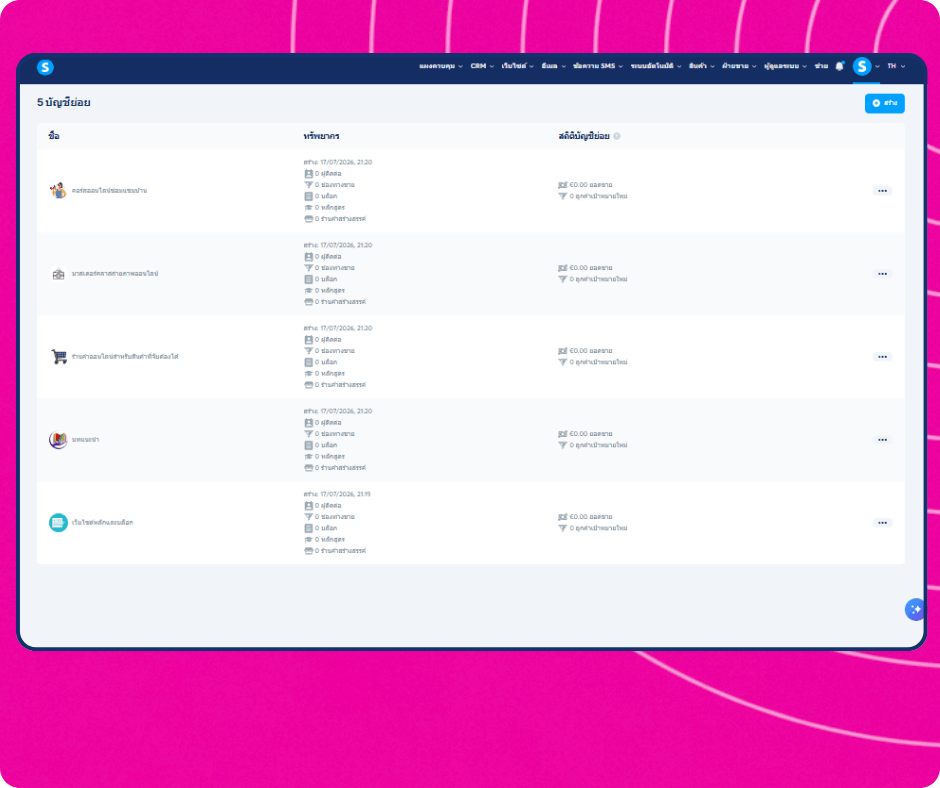
Task: Click the Name column header
Action: click(x=54, y=136)
